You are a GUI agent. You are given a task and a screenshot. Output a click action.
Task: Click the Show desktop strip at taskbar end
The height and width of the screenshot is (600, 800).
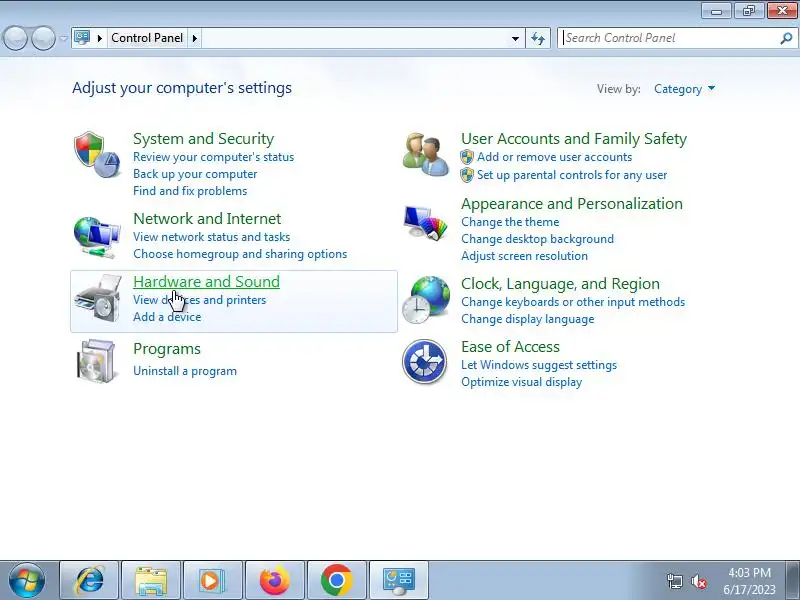[x=793, y=580]
